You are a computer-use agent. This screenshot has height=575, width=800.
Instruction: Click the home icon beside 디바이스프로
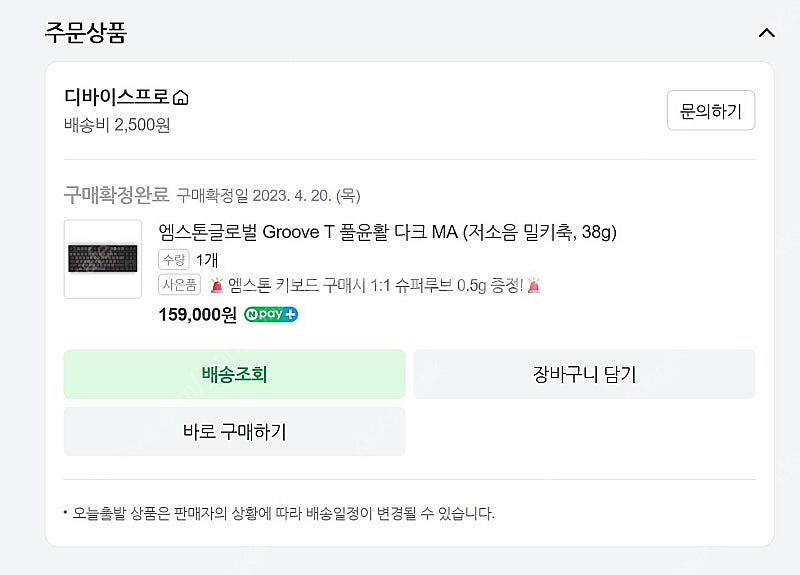[x=181, y=98]
